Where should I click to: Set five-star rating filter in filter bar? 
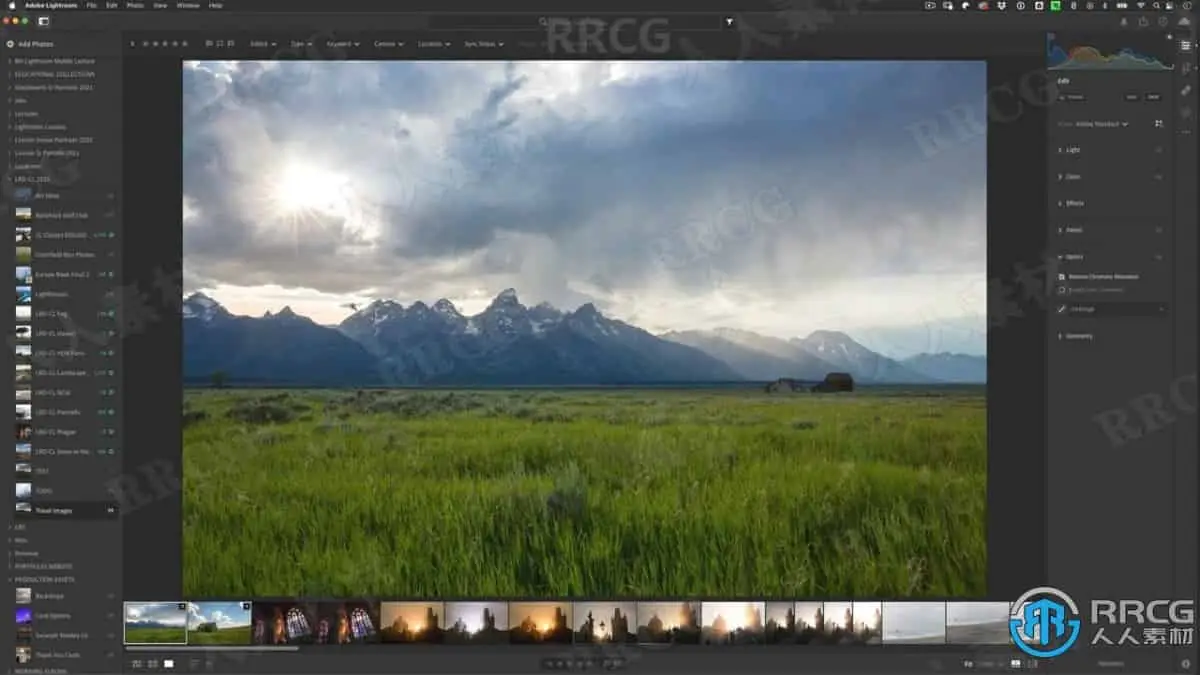pos(184,44)
